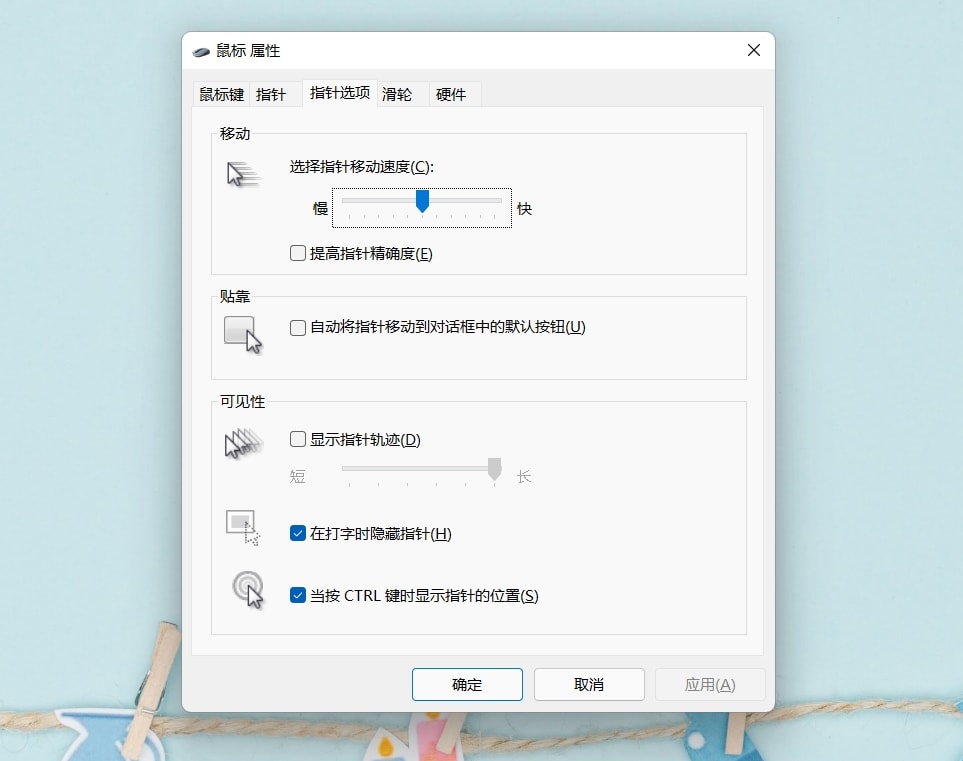
Task: Click the 贴靠 group heading
Action: pos(235,297)
